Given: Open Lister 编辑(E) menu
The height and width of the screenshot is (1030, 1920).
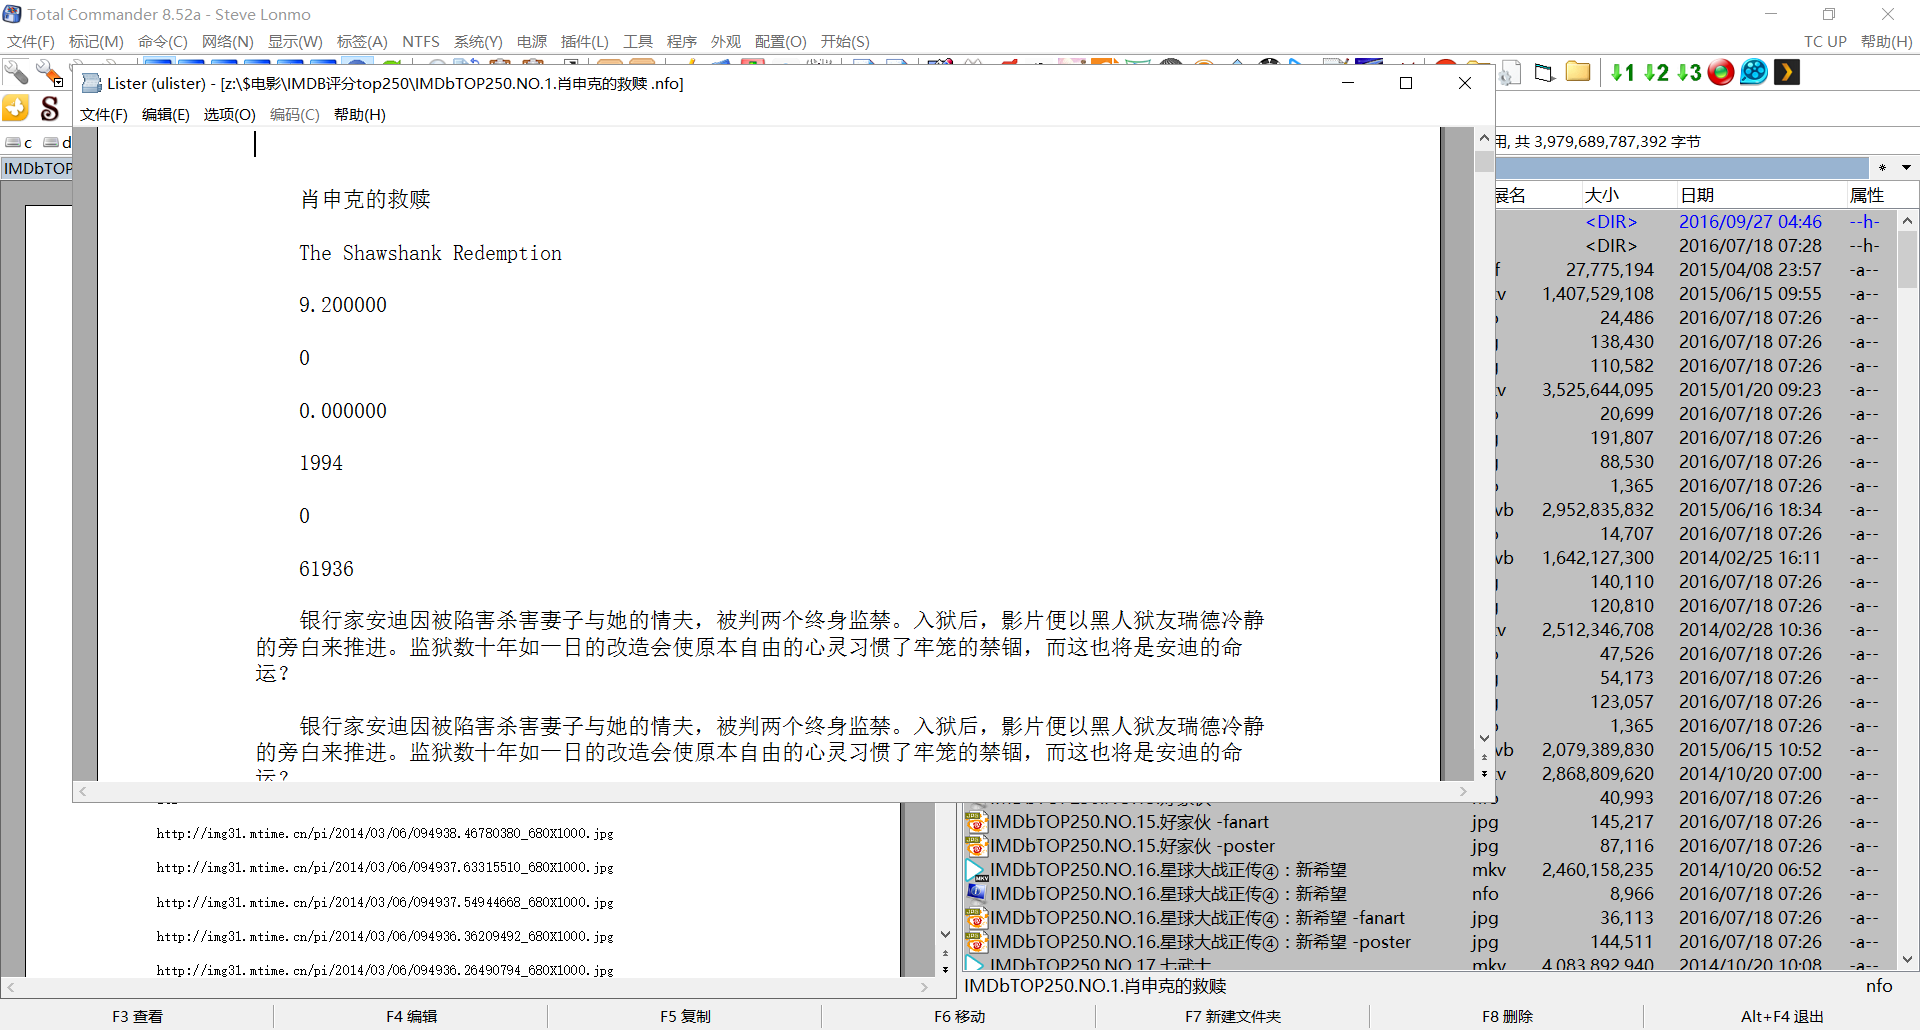Looking at the screenshot, I should click(x=166, y=114).
